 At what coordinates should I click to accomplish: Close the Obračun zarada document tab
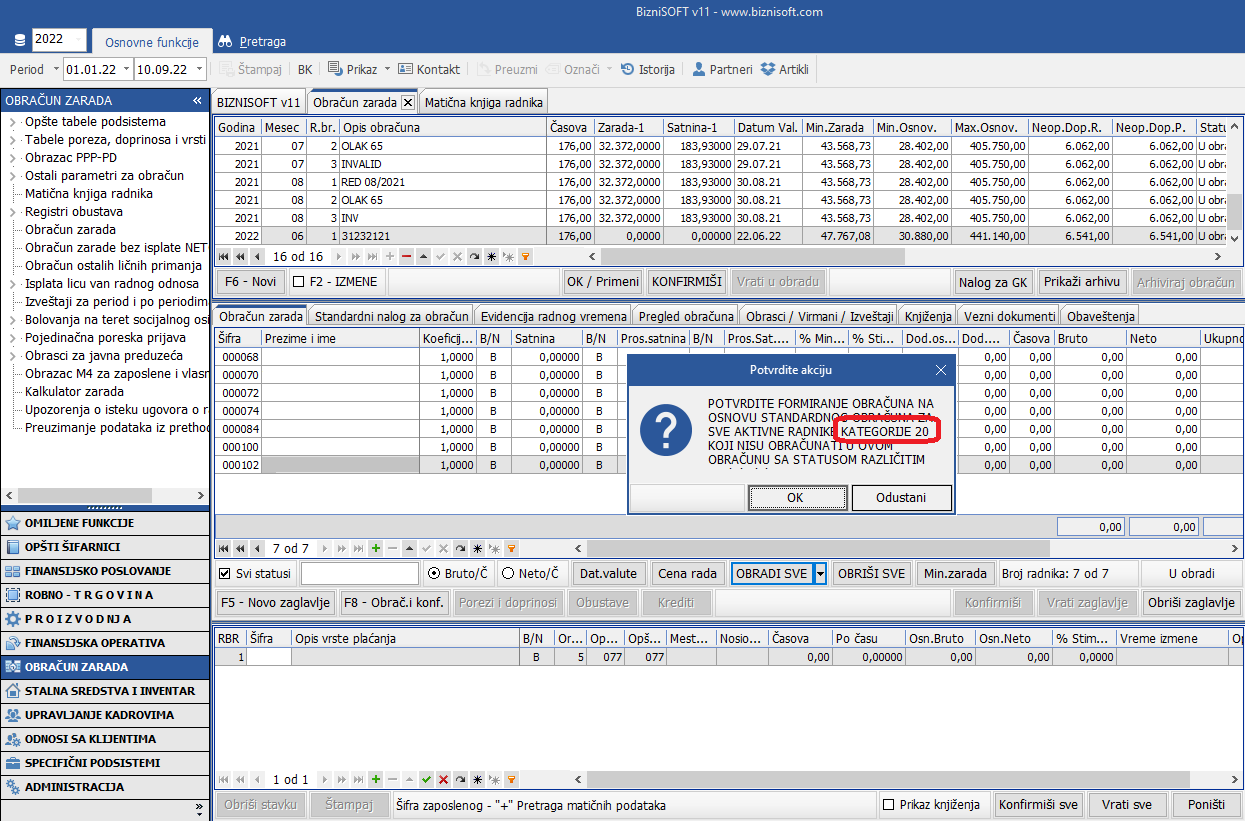(407, 102)
